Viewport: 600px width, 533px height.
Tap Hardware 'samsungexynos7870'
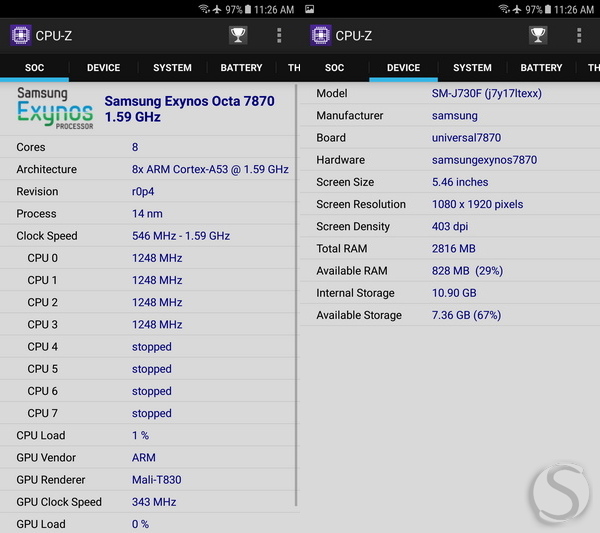484,160
